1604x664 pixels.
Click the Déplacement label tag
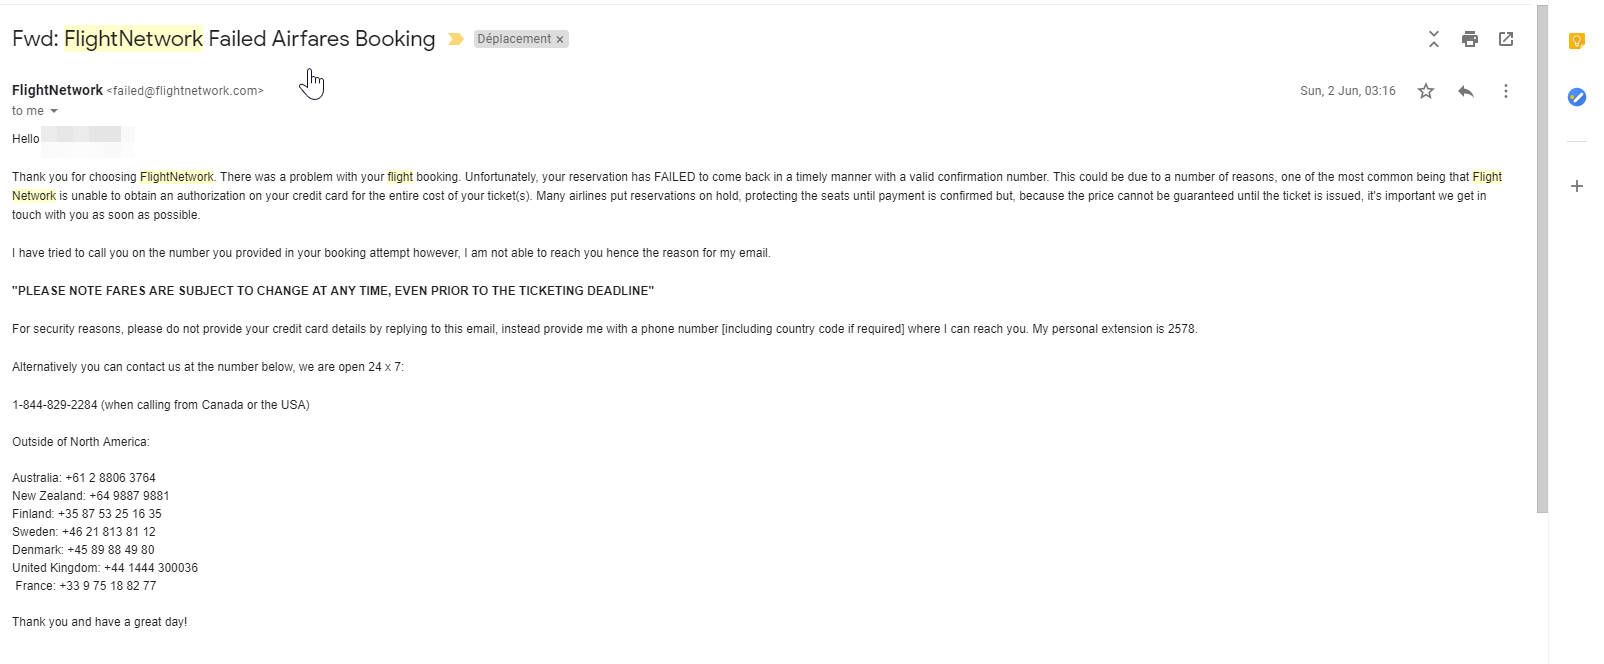click(x=513, y=39)
